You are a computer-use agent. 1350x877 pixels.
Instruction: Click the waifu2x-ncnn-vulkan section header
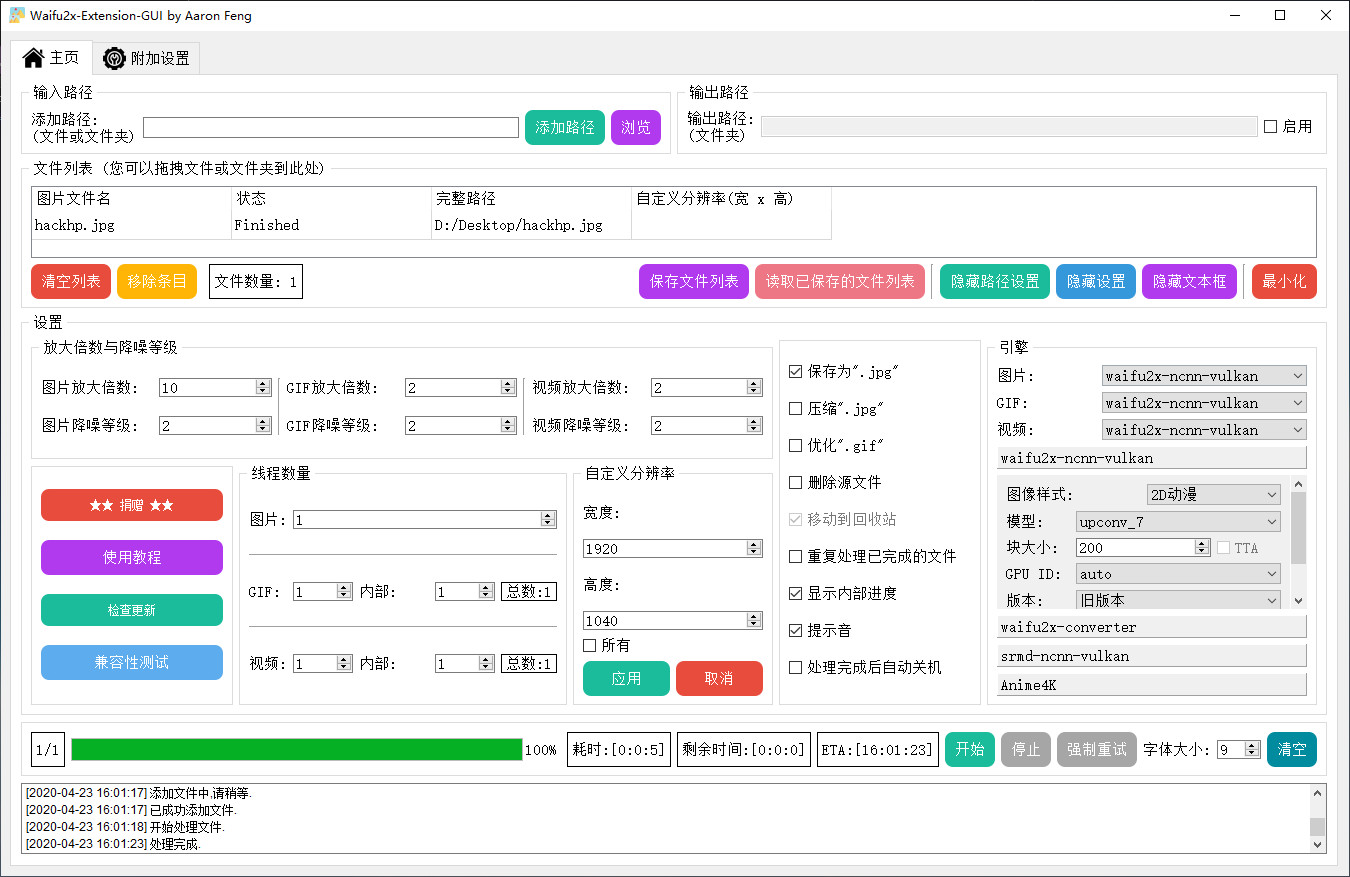point(1152,458)
